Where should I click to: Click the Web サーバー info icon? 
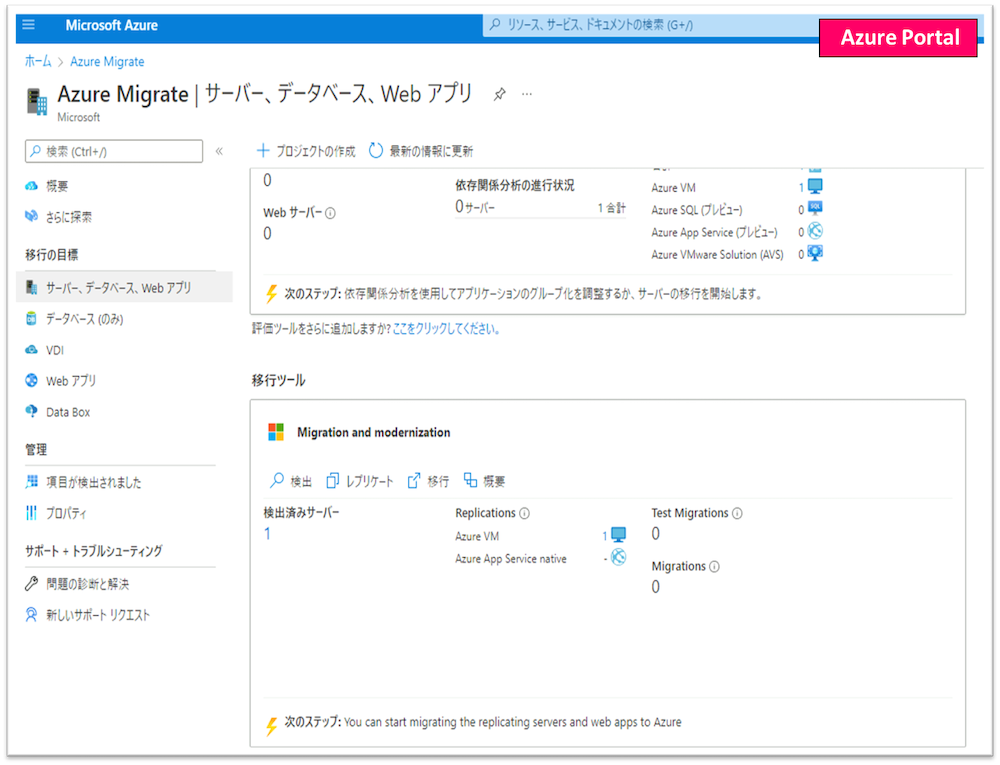pyautogui.click(x=330, y=214)
